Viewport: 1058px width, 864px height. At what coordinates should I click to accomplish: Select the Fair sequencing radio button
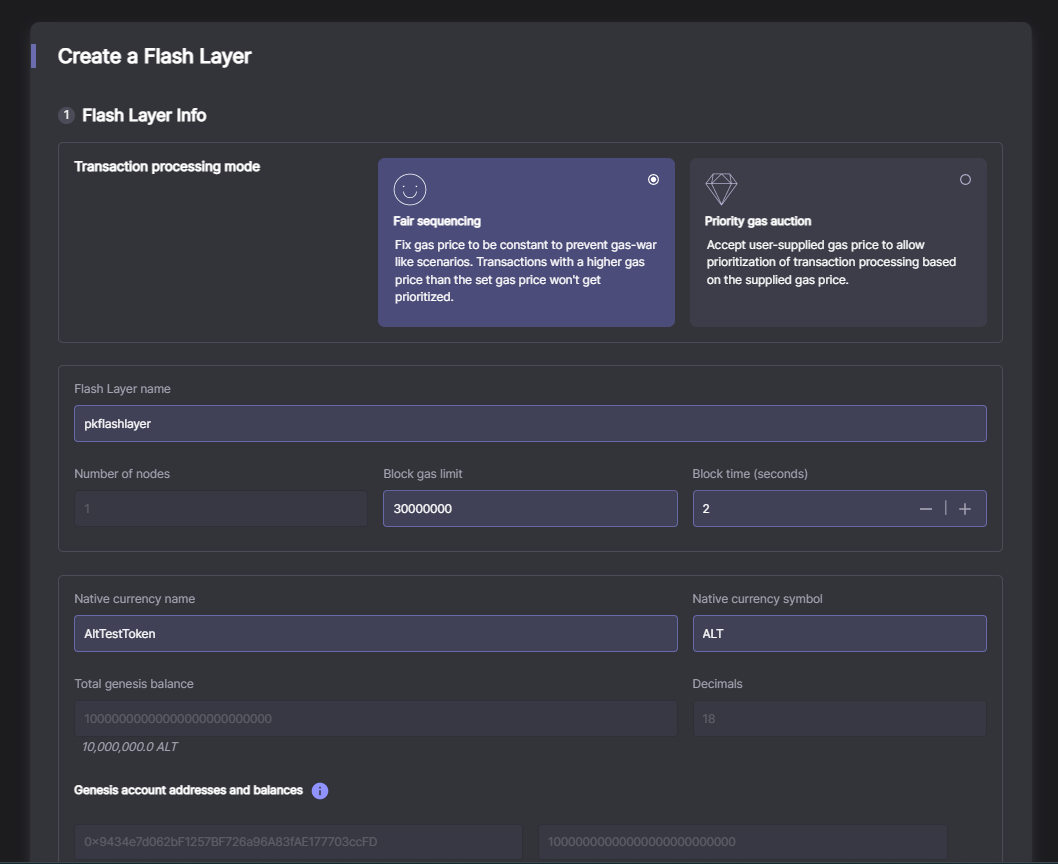pos(653,180)
